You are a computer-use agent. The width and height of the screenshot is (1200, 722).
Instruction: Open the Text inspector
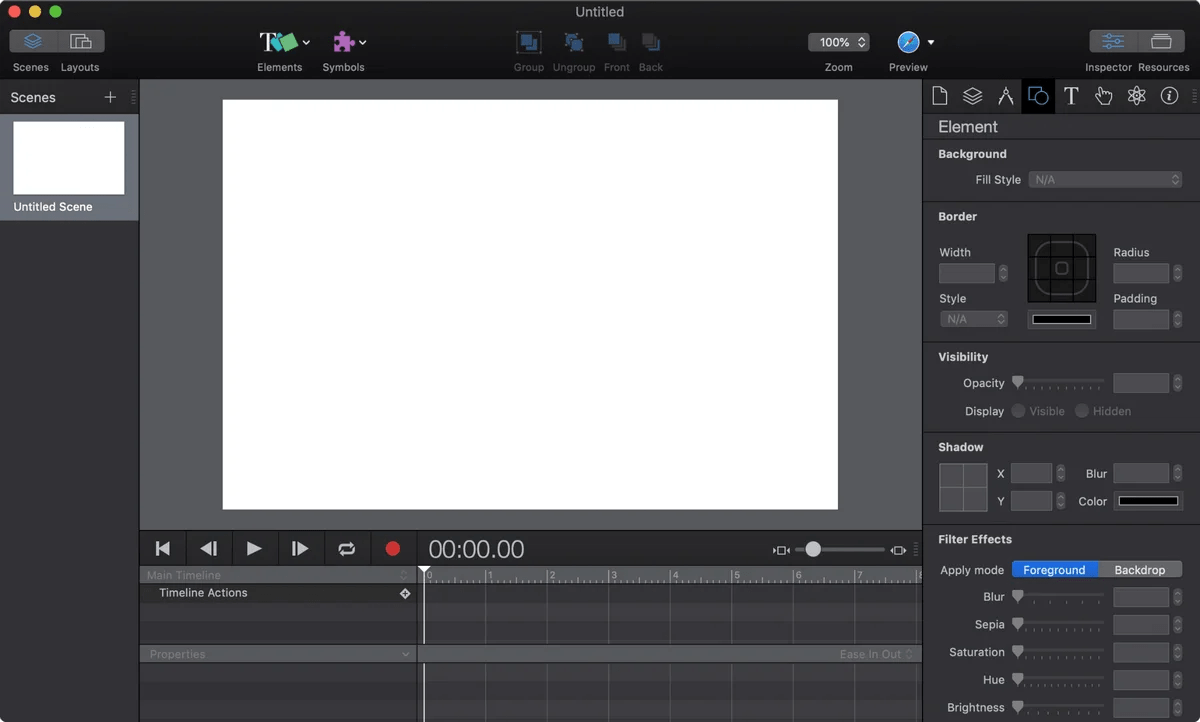click(x=1071, y=95)
